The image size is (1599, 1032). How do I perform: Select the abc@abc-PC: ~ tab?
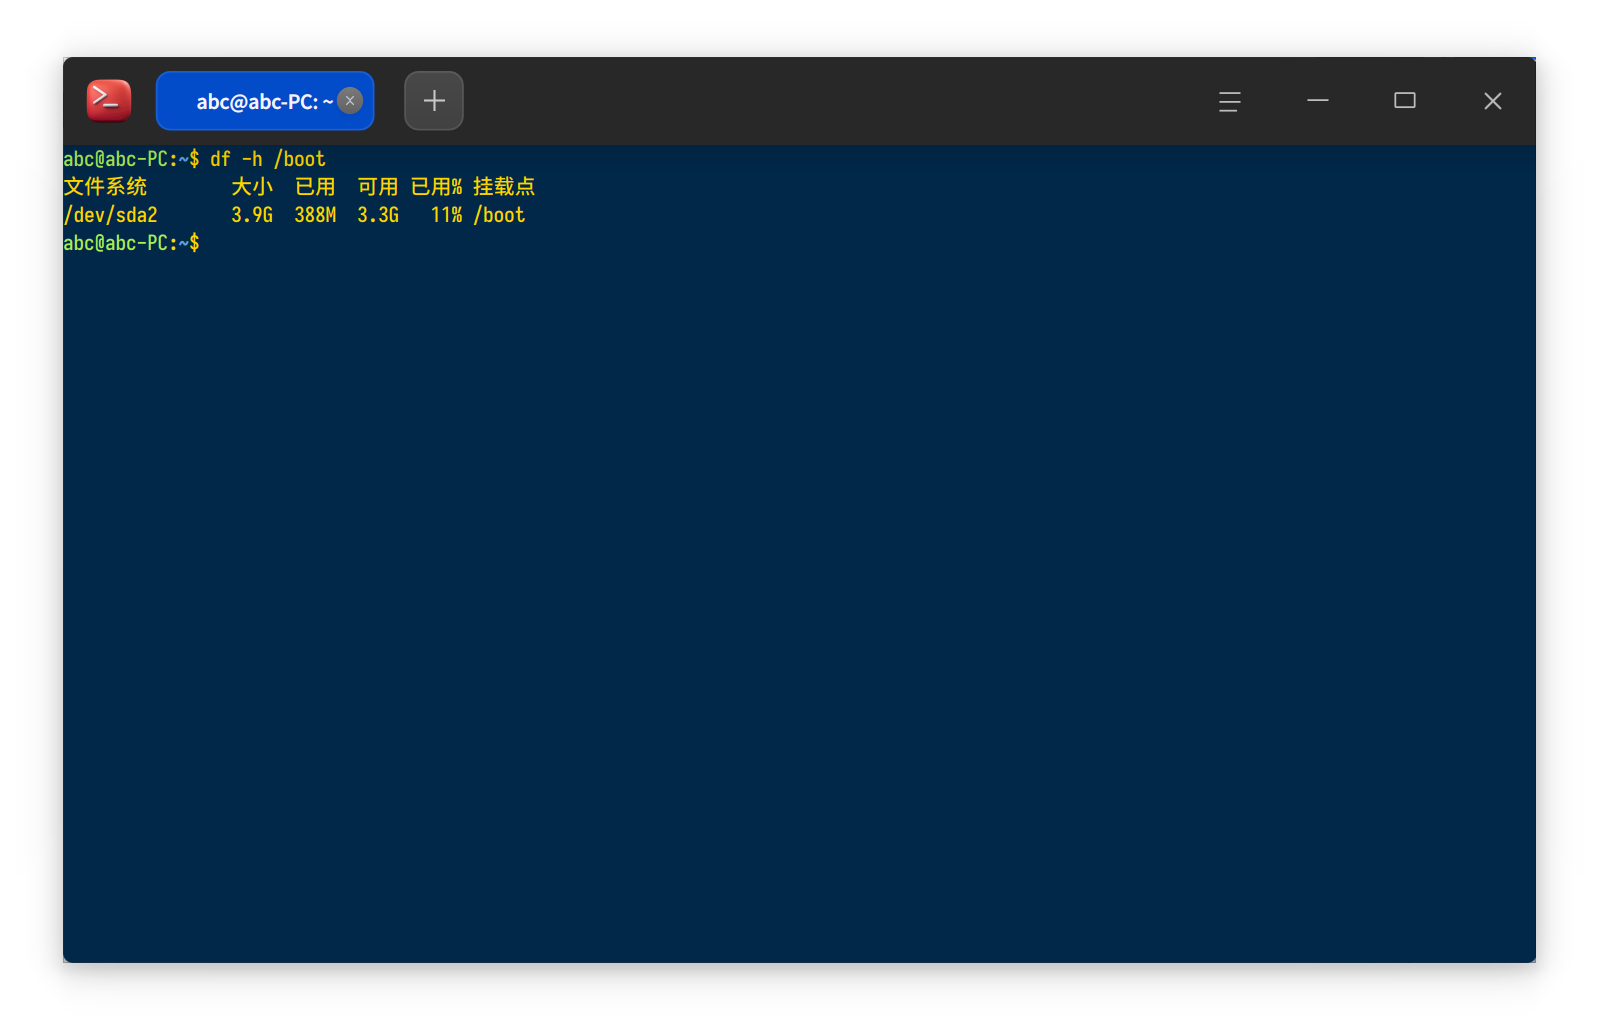click(265, 101)
